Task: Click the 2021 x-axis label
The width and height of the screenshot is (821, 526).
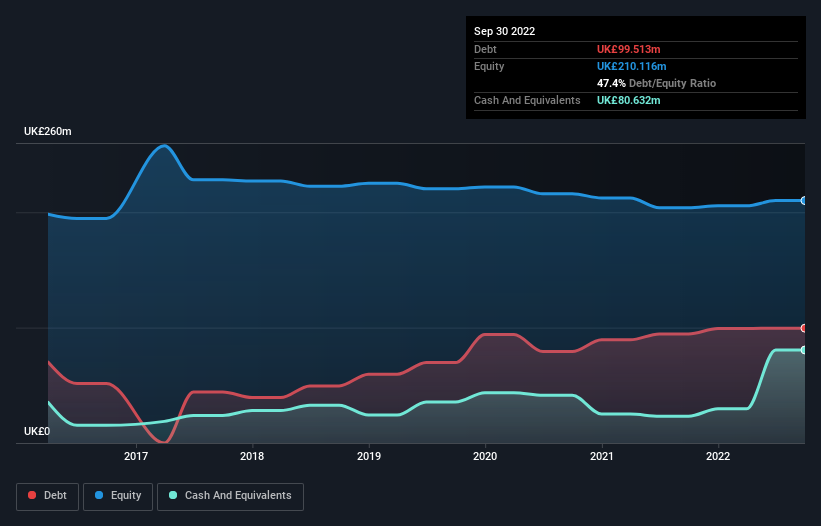Action: [602, 456]
